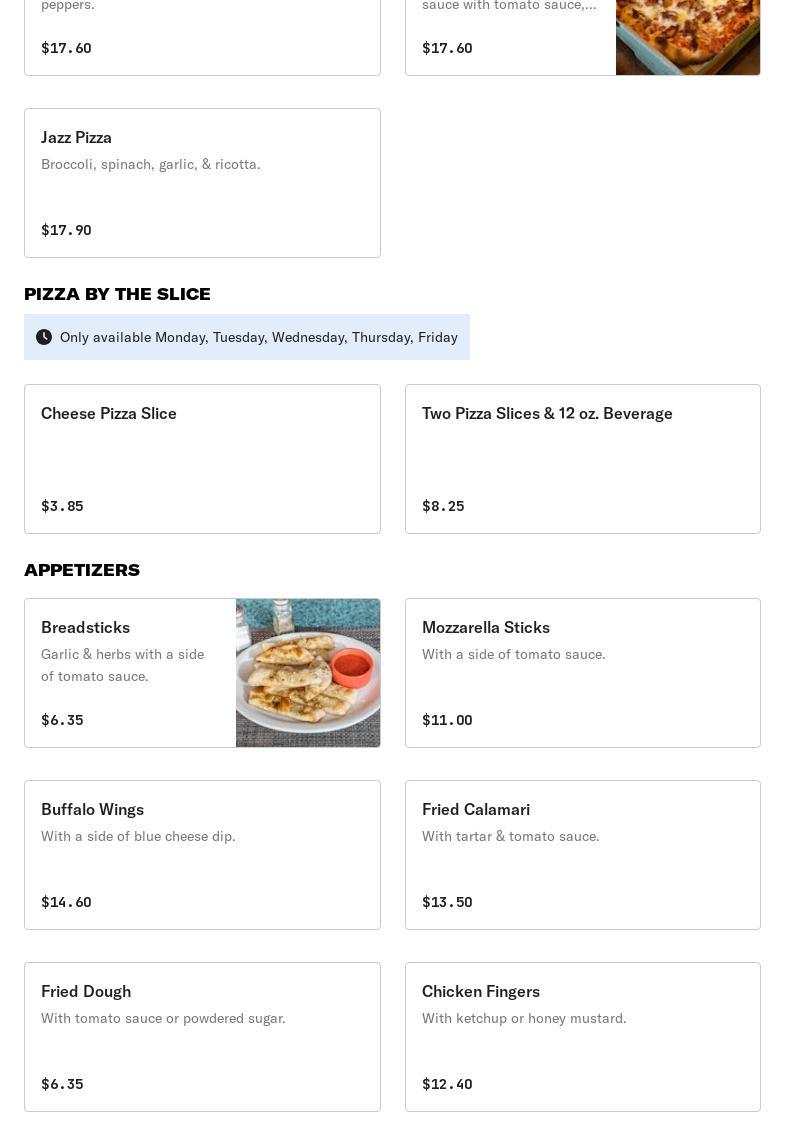Open the Breadsticks item title

point(86,627)
